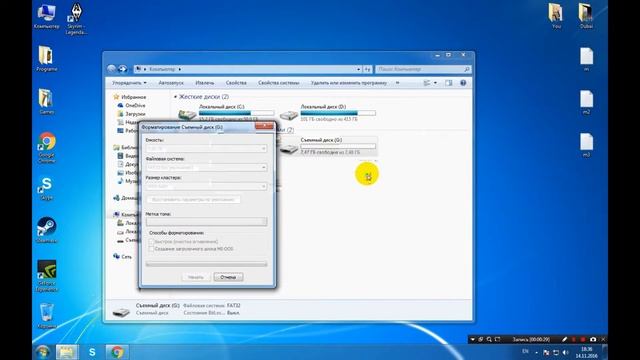The height and width of the screenshot is (360, 640).
Task: Click the format progress bar
Action: [x=207, y=264]
